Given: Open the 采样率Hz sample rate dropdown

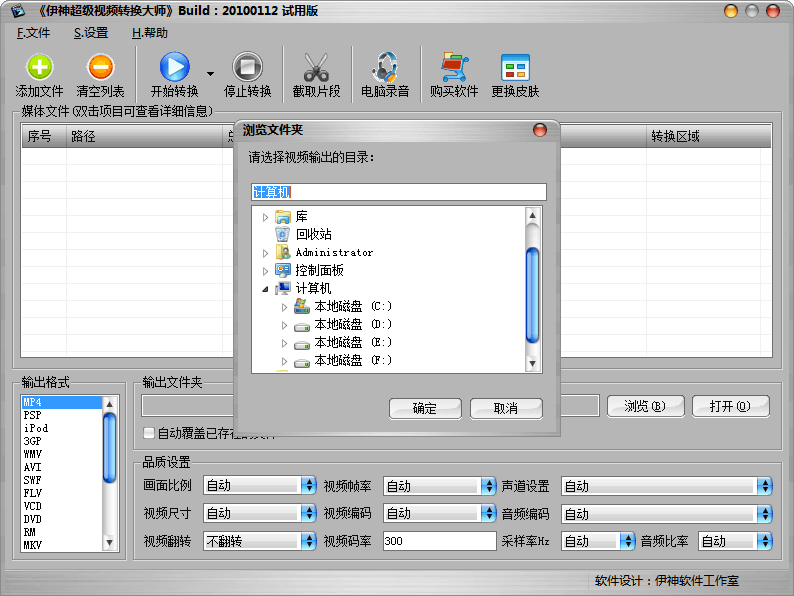Looking at the screenshot, I should (x=598, y=541).
